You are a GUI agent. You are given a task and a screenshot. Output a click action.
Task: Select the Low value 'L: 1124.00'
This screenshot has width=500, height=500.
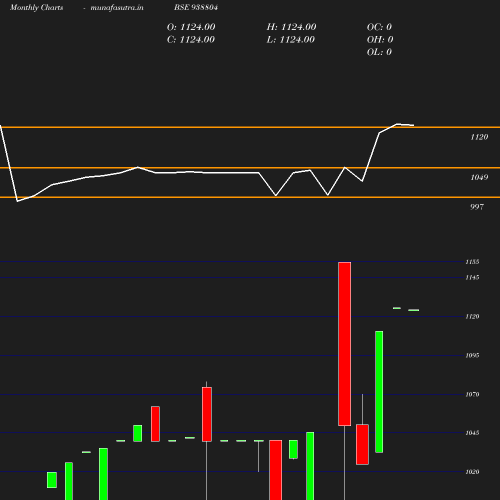291,40
